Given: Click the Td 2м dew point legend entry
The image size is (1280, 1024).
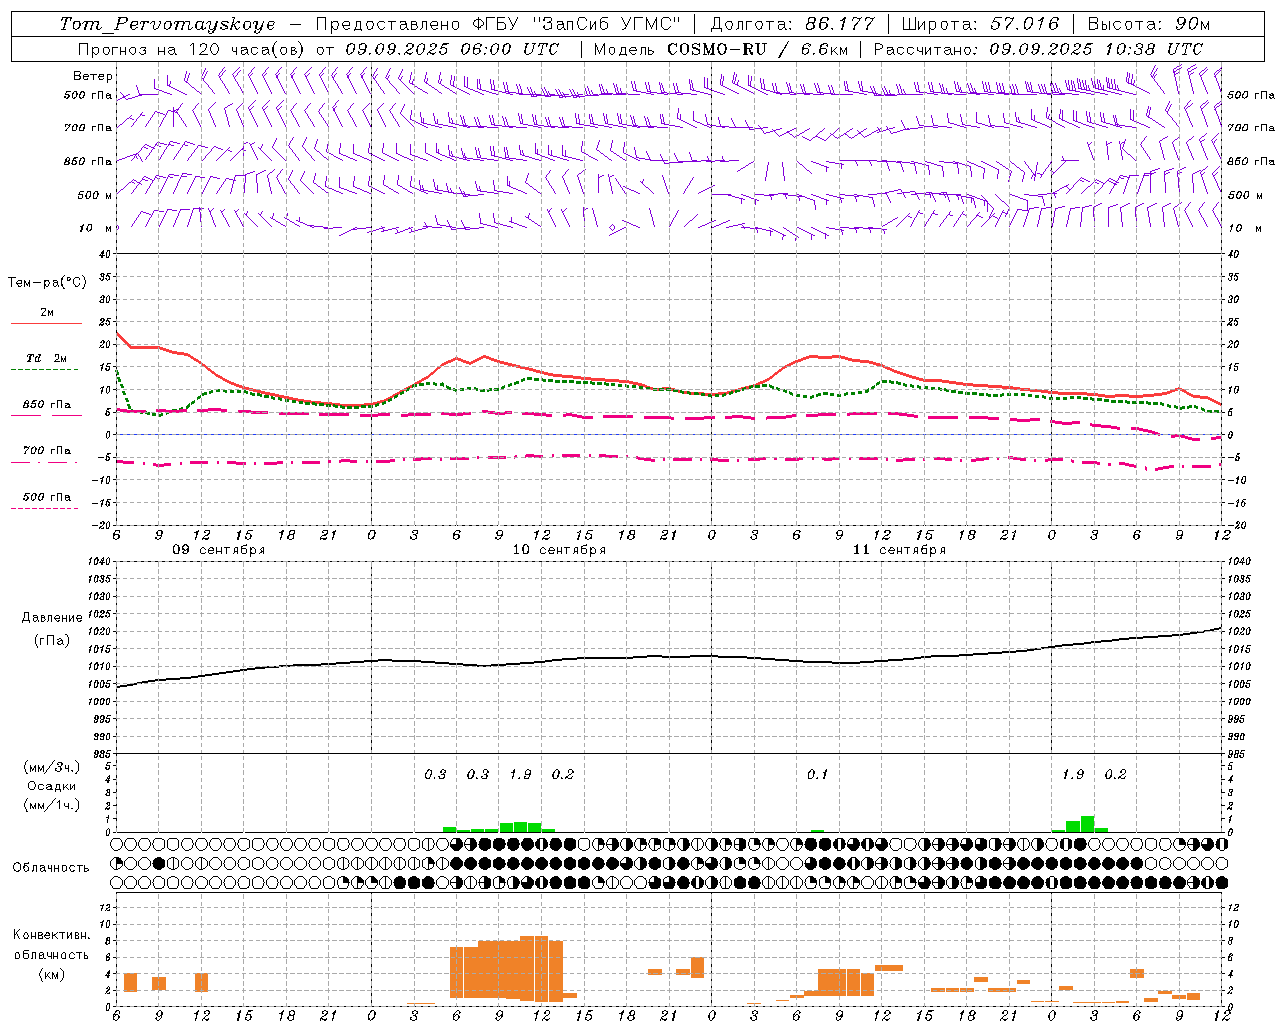Looking at the screenshot, I should pos(46,358).
